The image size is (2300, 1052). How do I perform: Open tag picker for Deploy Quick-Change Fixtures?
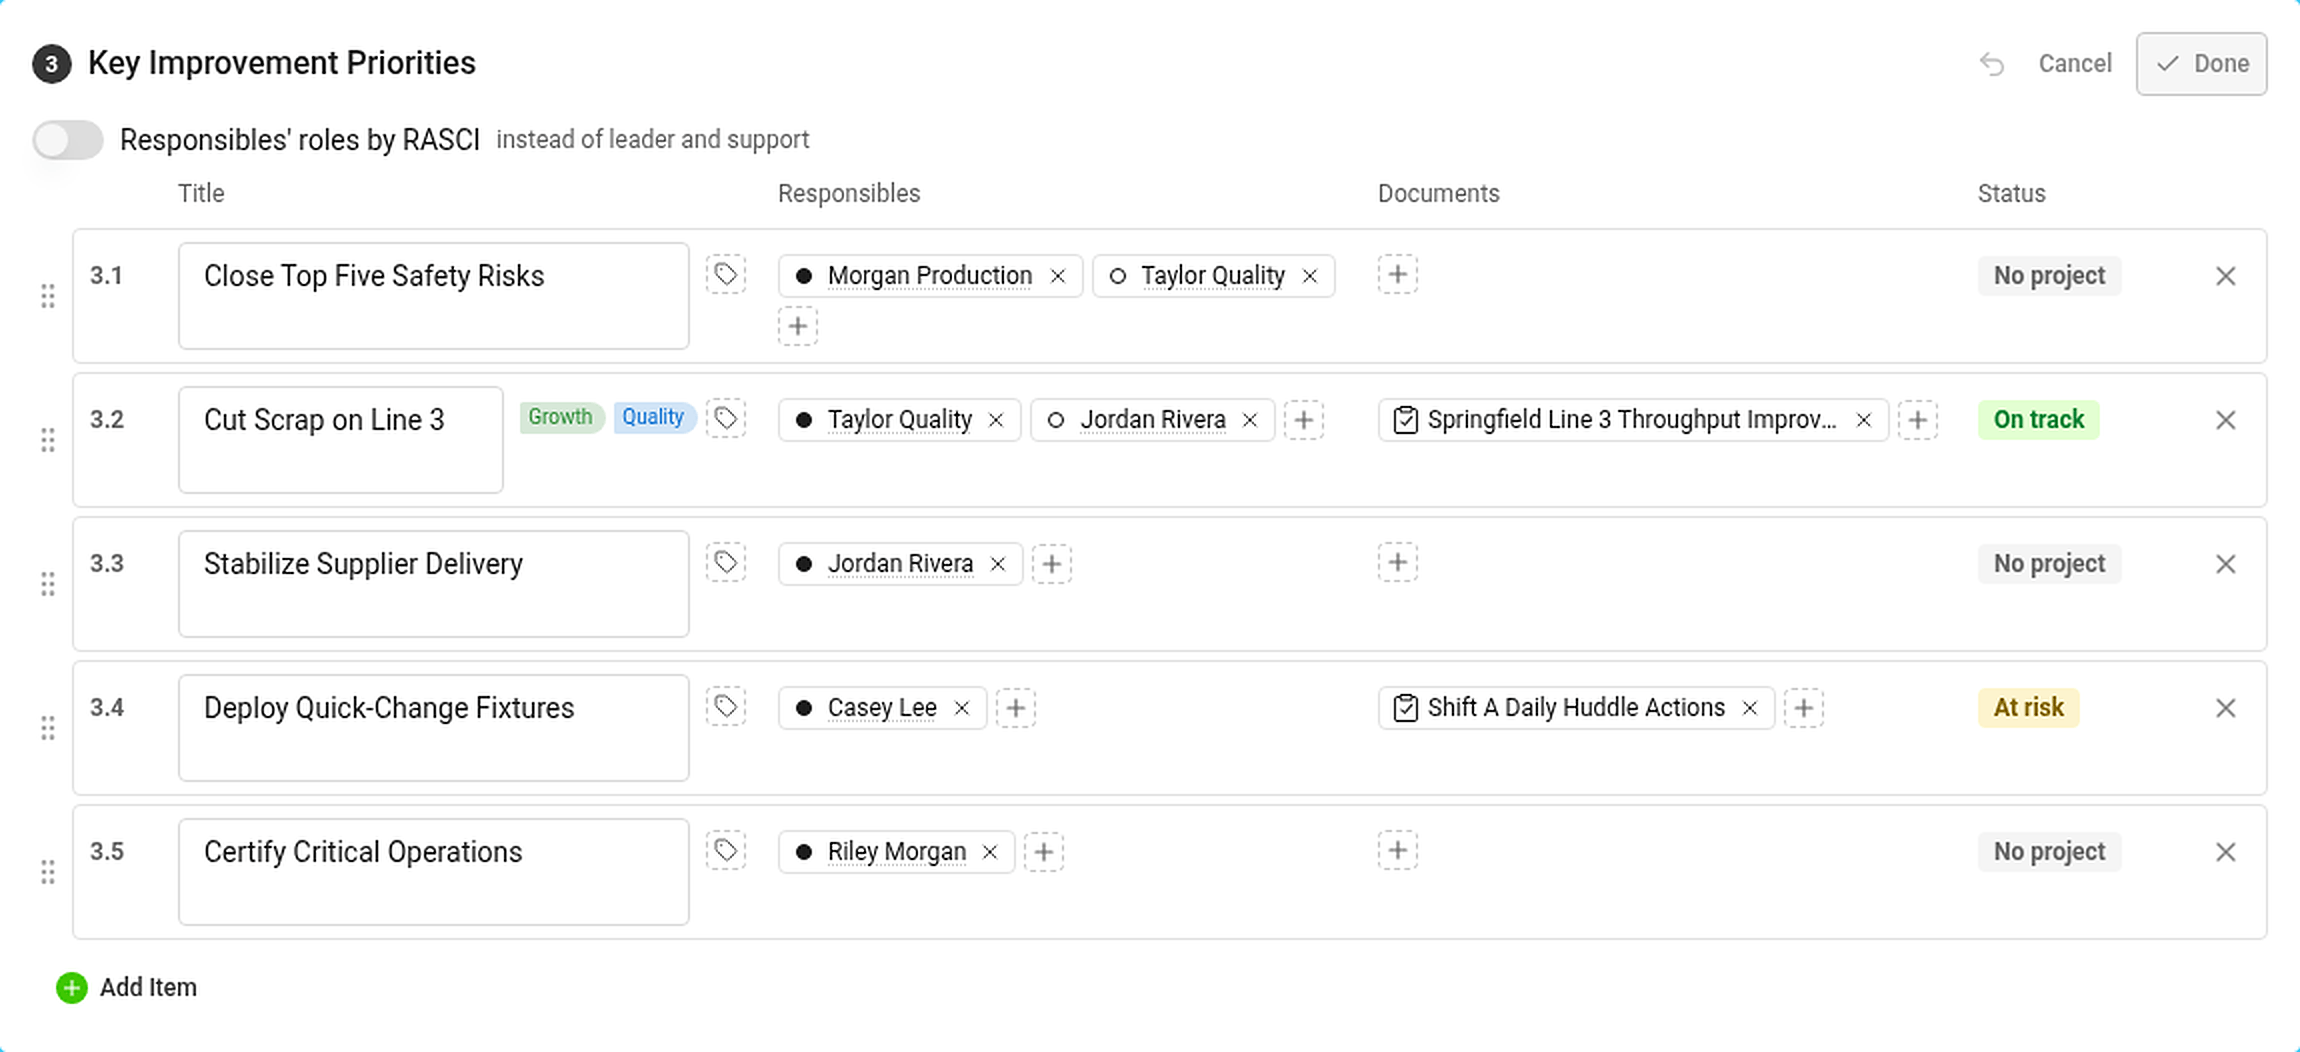pyautogui.click(x=726, y=707)
